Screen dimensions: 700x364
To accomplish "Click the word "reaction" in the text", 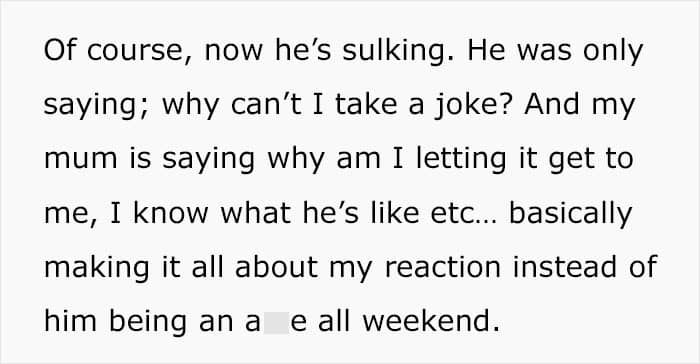I will pos(442,268).
